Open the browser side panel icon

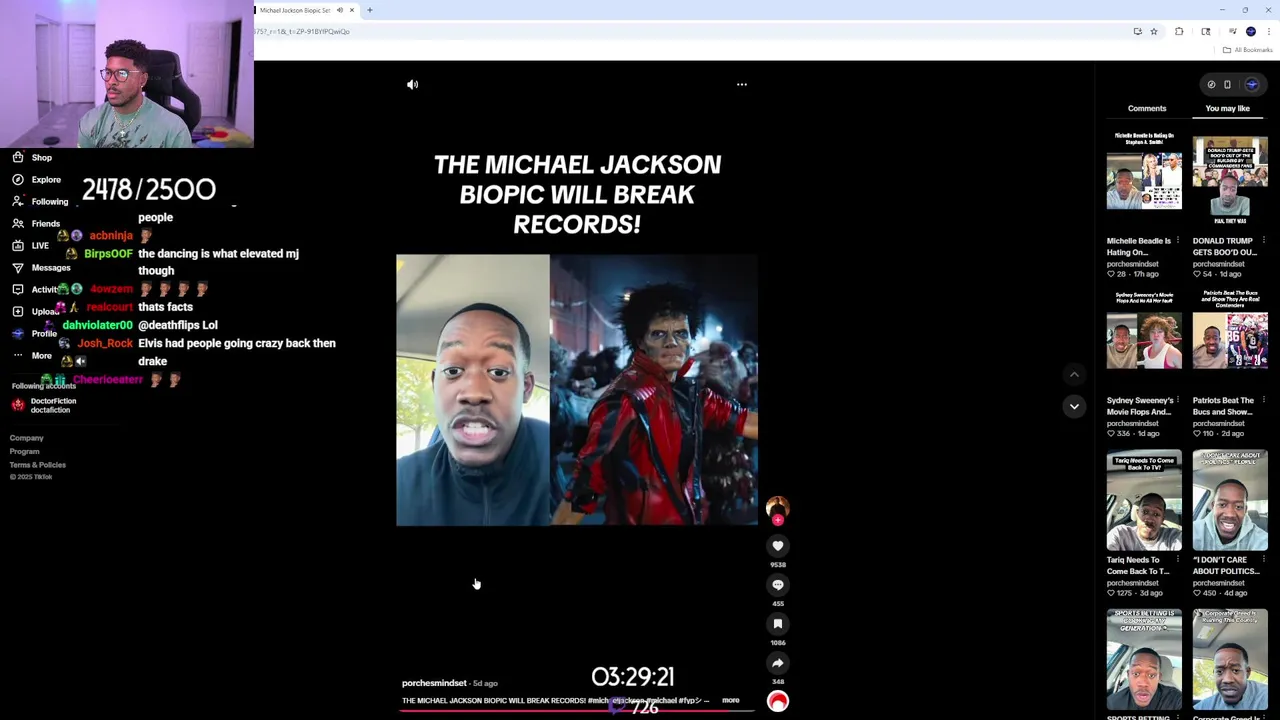(x=1206, y=31)
